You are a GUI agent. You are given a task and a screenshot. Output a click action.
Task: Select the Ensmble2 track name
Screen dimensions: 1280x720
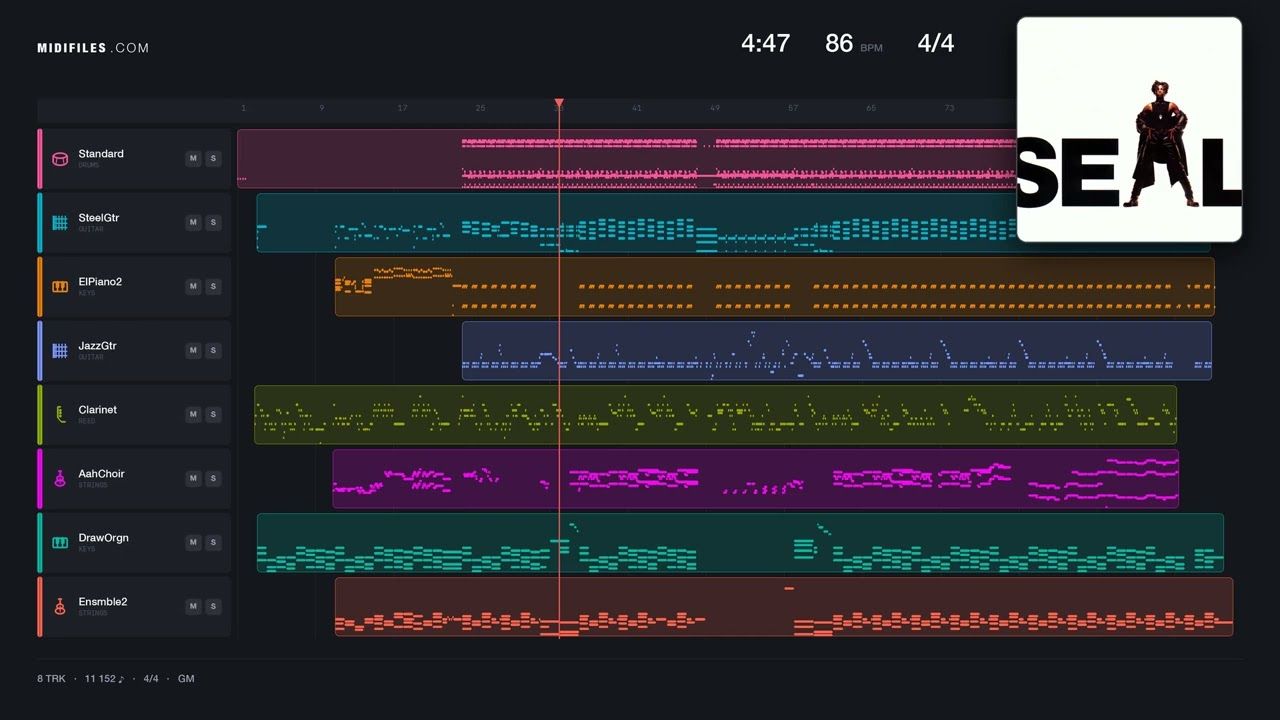coord(102,602)
